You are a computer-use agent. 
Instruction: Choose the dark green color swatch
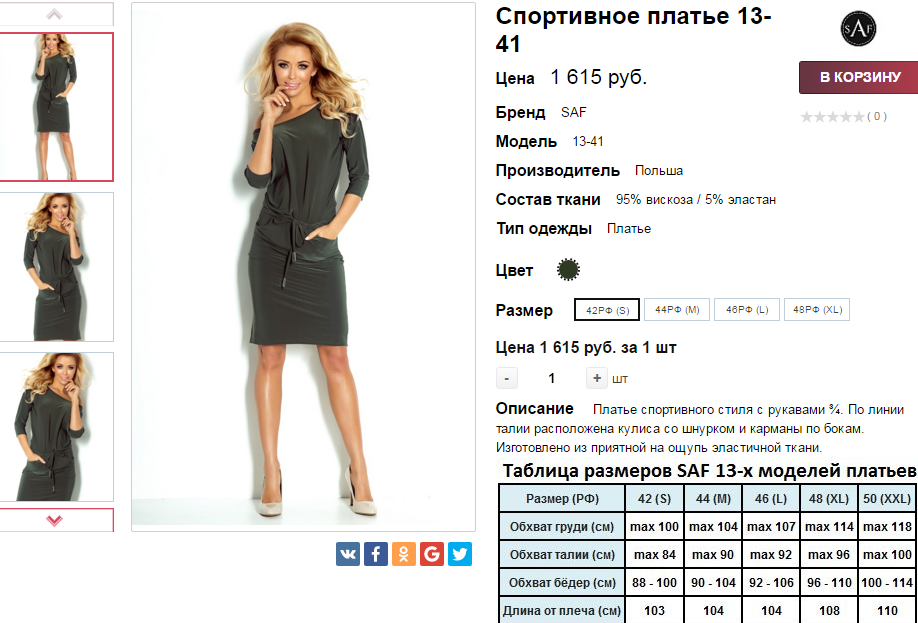click(568, 270)
